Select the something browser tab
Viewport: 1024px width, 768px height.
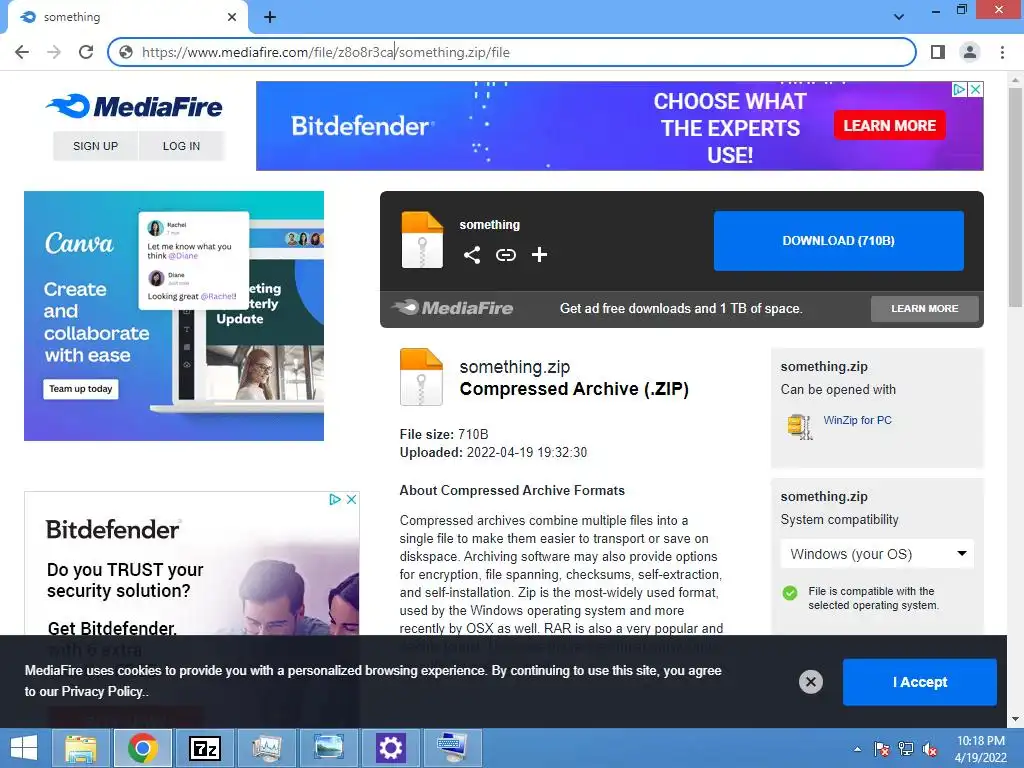click(x=127, y=17)
